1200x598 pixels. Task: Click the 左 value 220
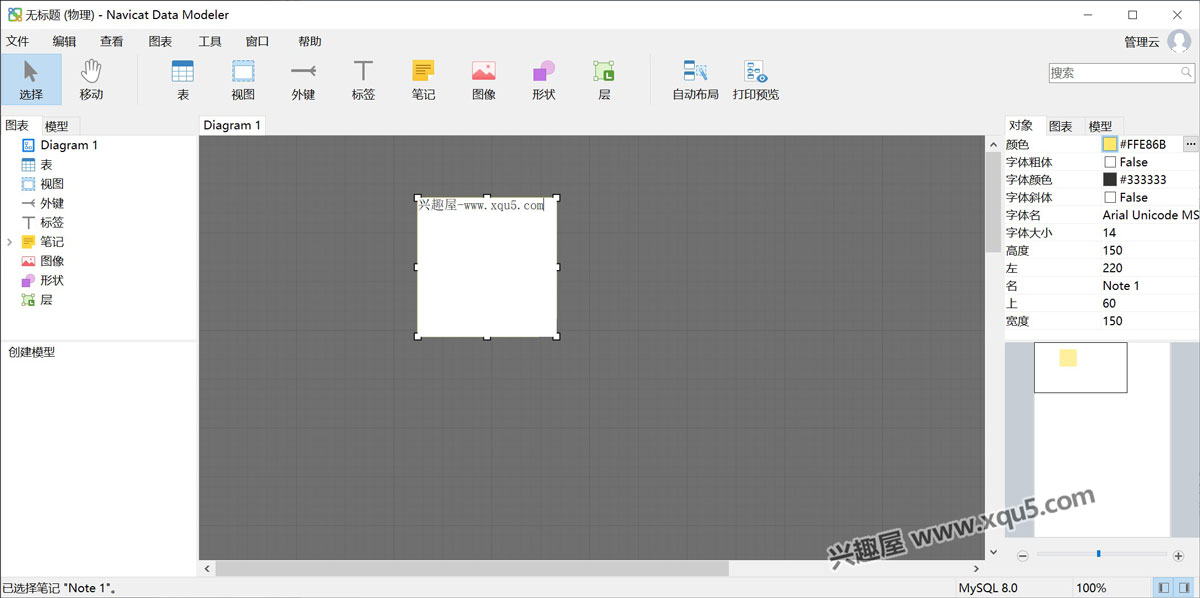[1113, 268]
